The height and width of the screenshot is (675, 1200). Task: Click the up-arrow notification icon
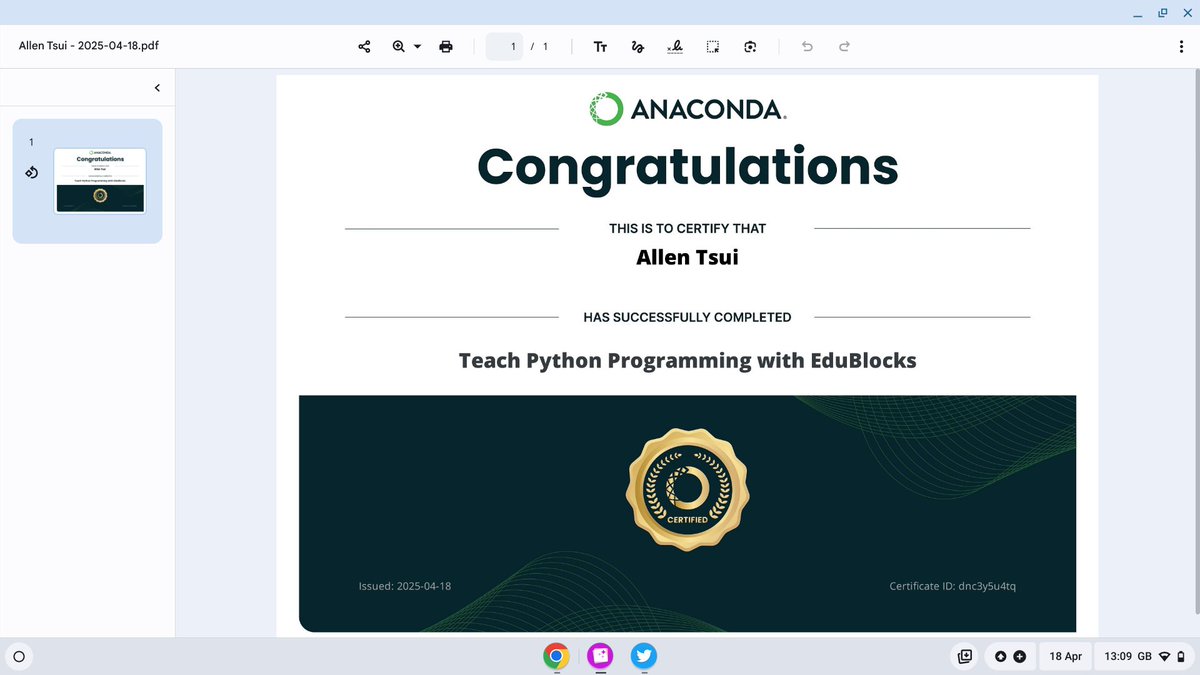(x=1000, y=657)
